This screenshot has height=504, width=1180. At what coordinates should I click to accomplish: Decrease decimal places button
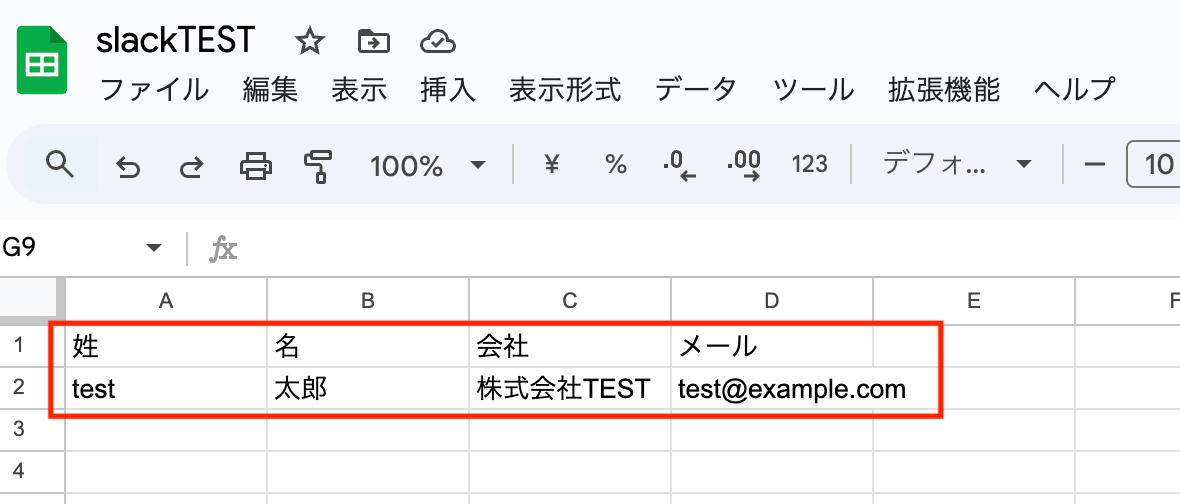coord(679,165)
